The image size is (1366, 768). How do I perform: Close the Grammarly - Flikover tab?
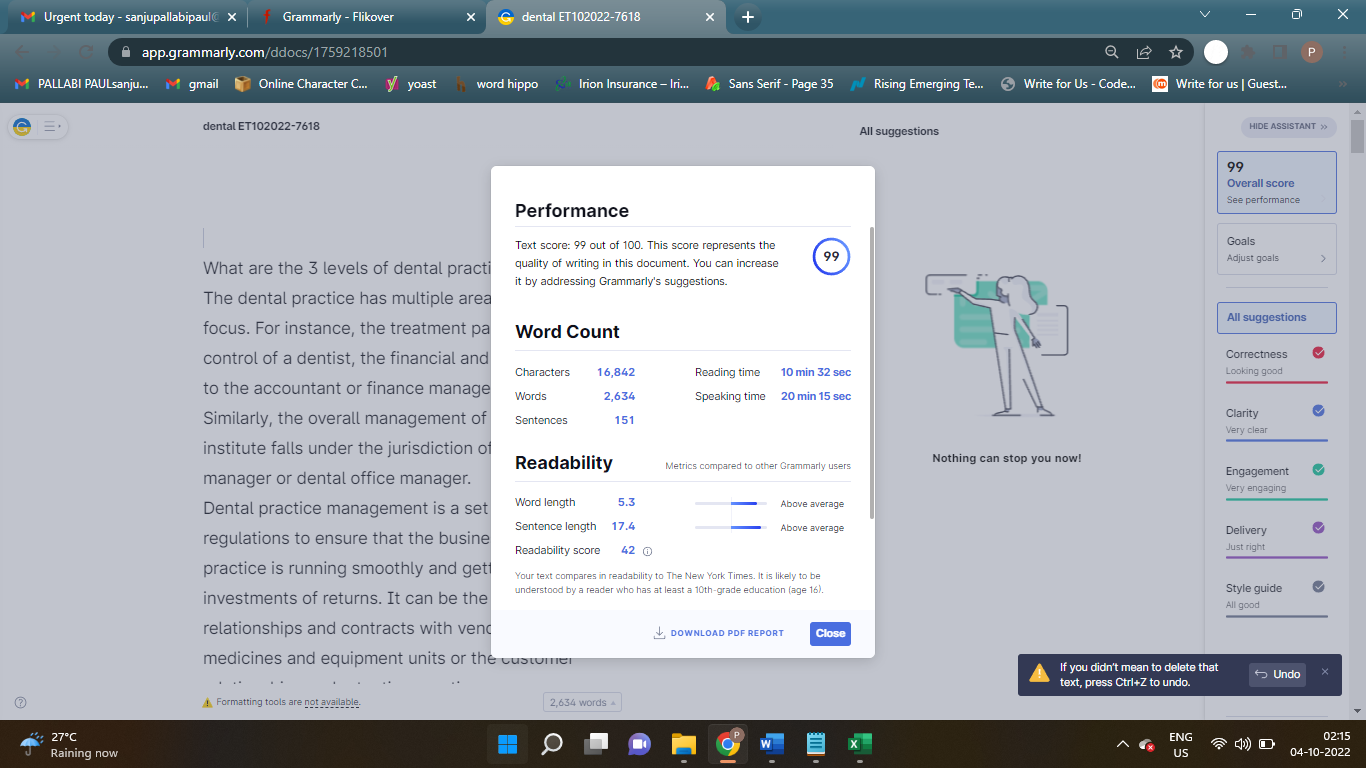coord(470,17)
